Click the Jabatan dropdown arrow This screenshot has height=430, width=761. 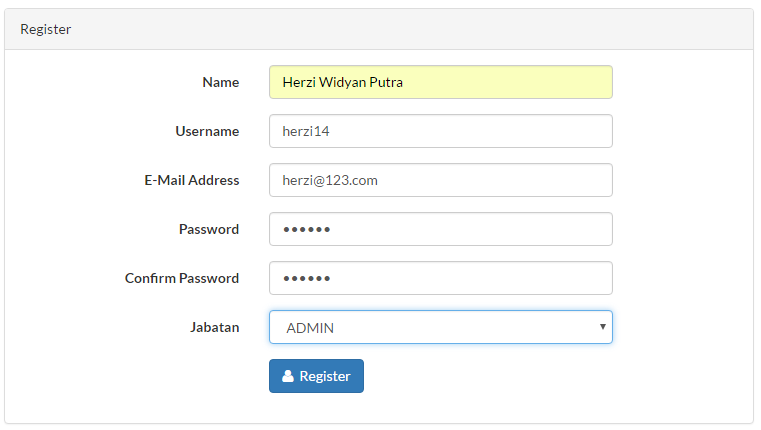pyautogui.click(x=602, y=327)
